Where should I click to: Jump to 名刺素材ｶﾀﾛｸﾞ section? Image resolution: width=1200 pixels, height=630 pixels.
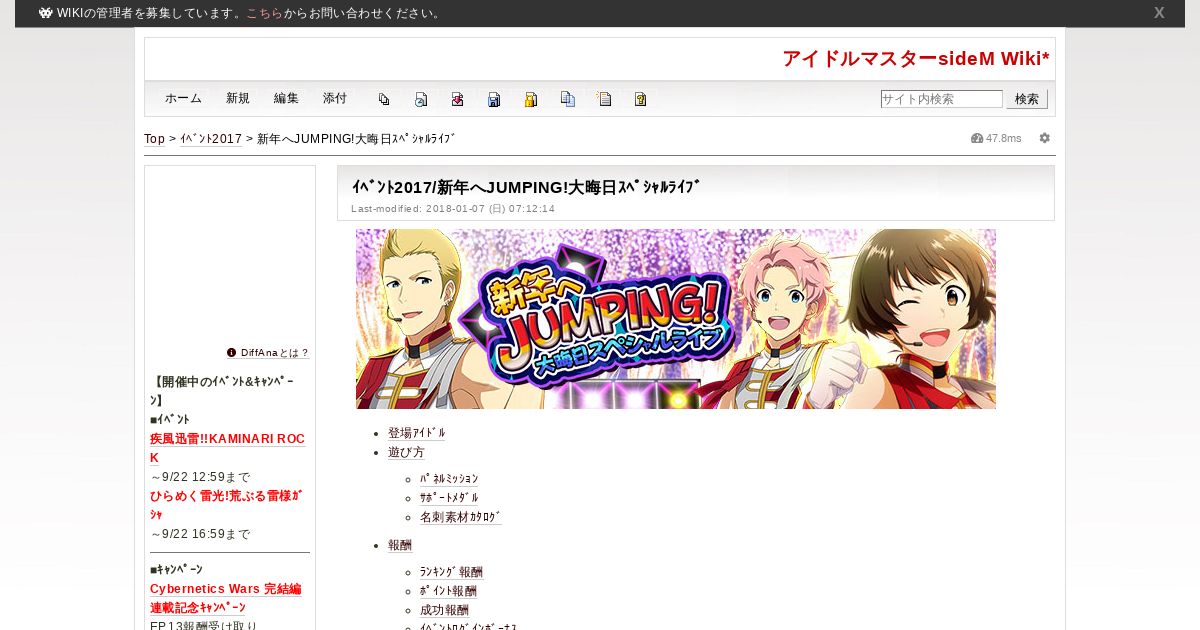pos(461,517)
